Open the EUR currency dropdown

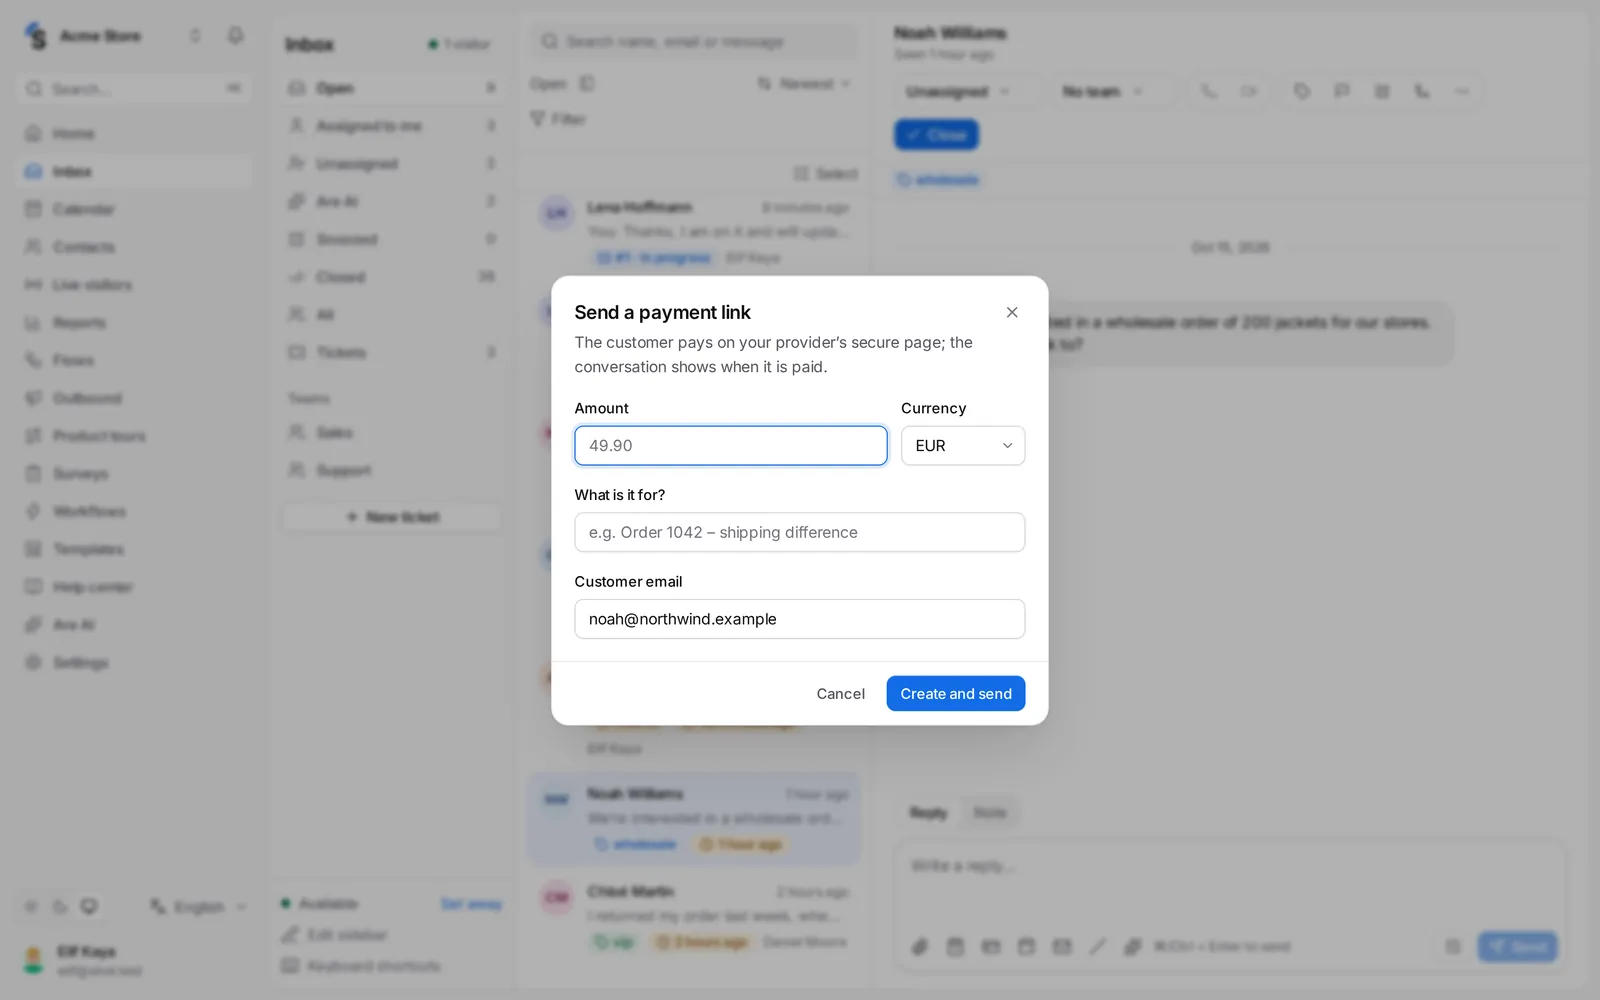963,446
